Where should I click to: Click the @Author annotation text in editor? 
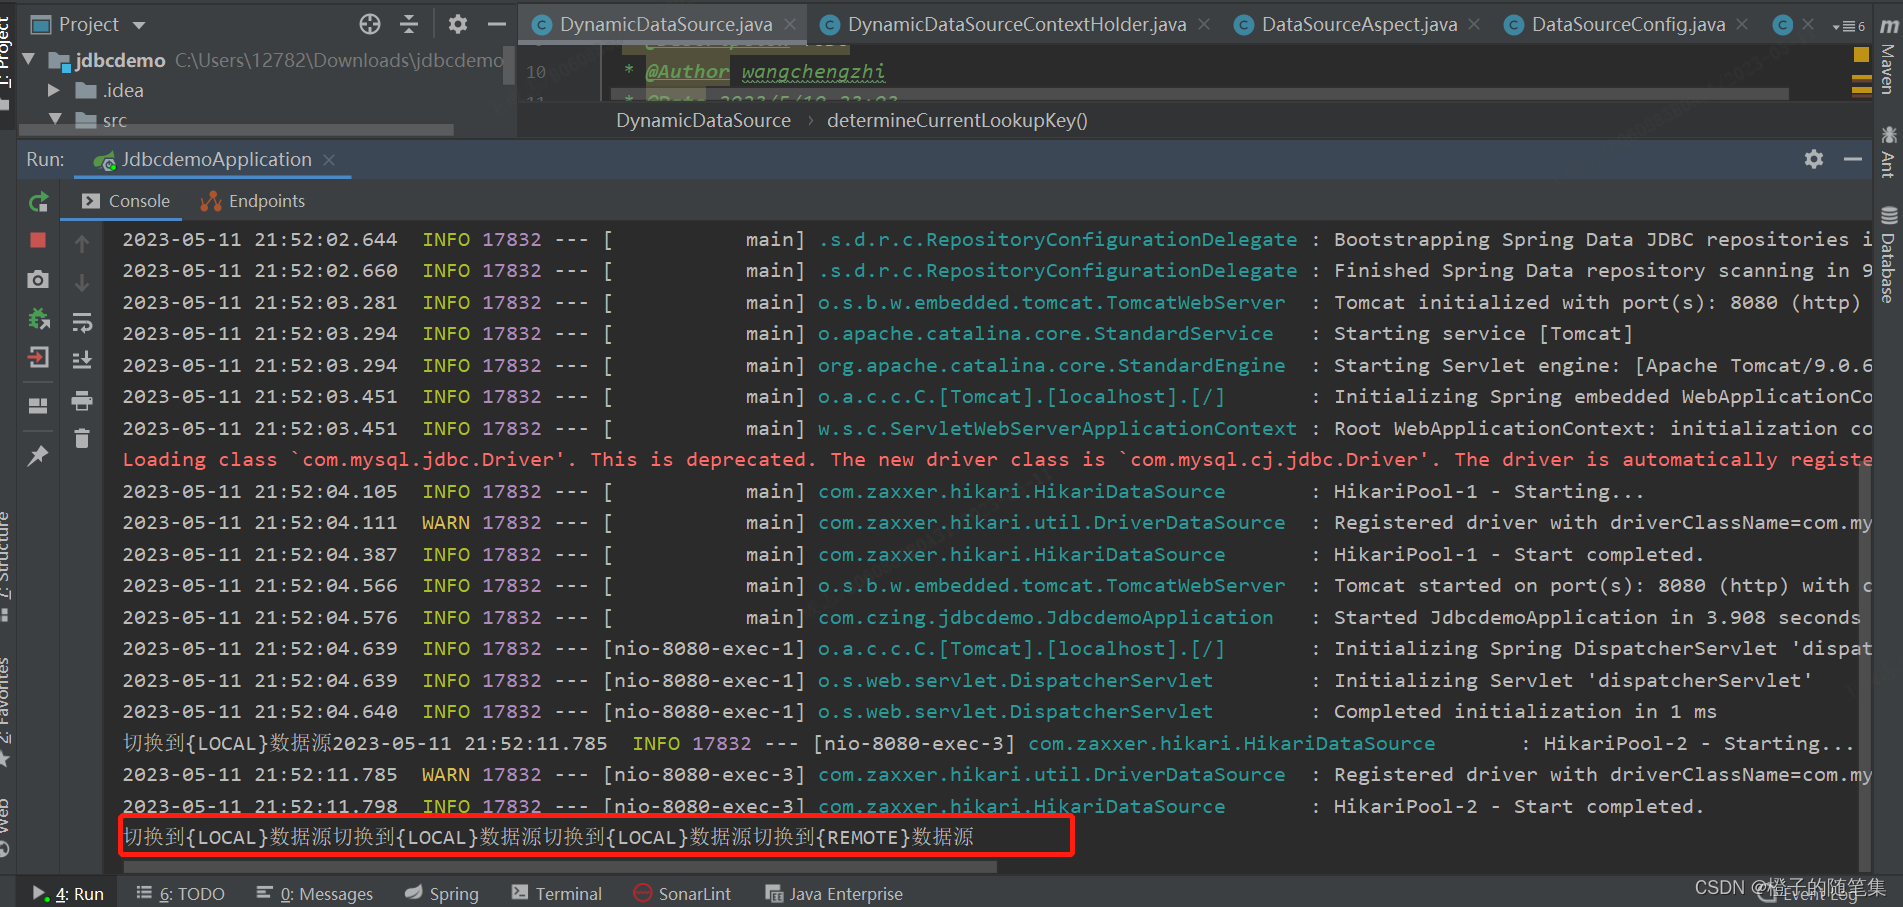[686, 71]
